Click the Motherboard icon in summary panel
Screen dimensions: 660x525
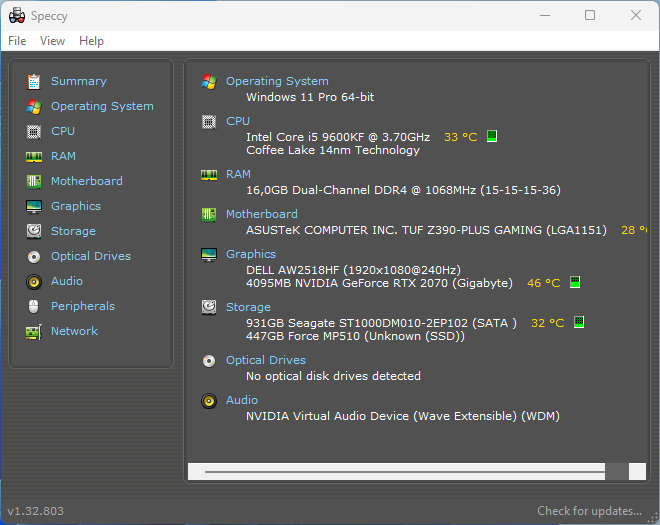[209, 215]
